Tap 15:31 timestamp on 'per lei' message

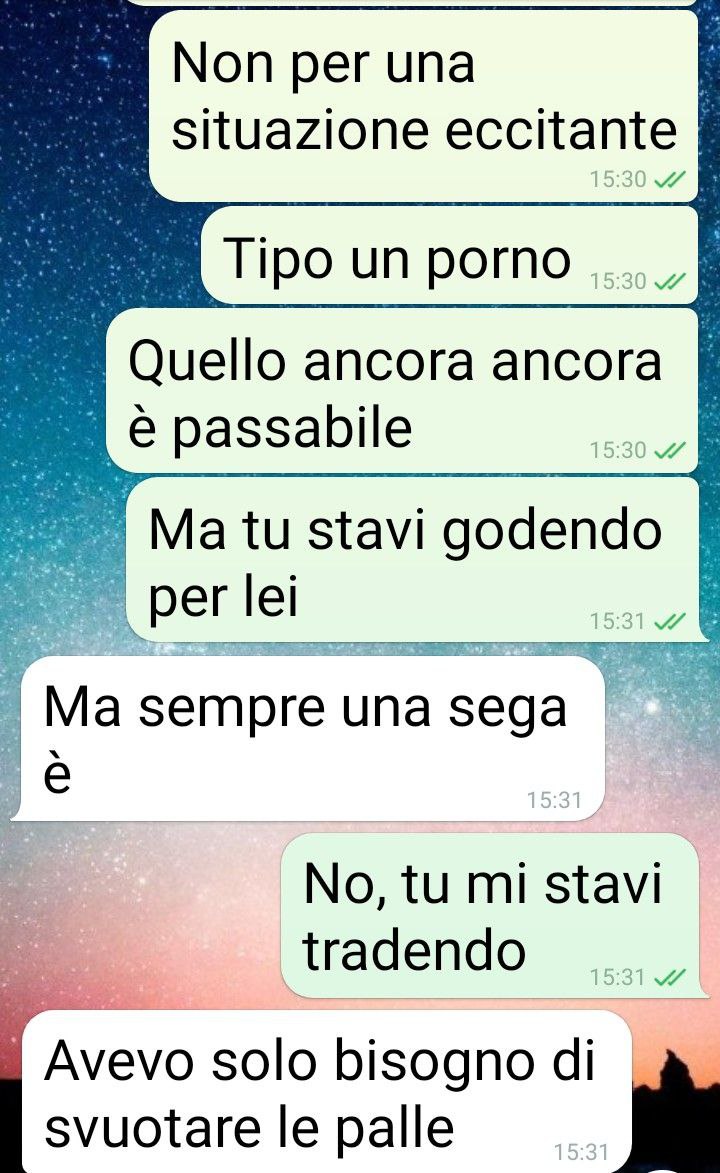(617, 621)
